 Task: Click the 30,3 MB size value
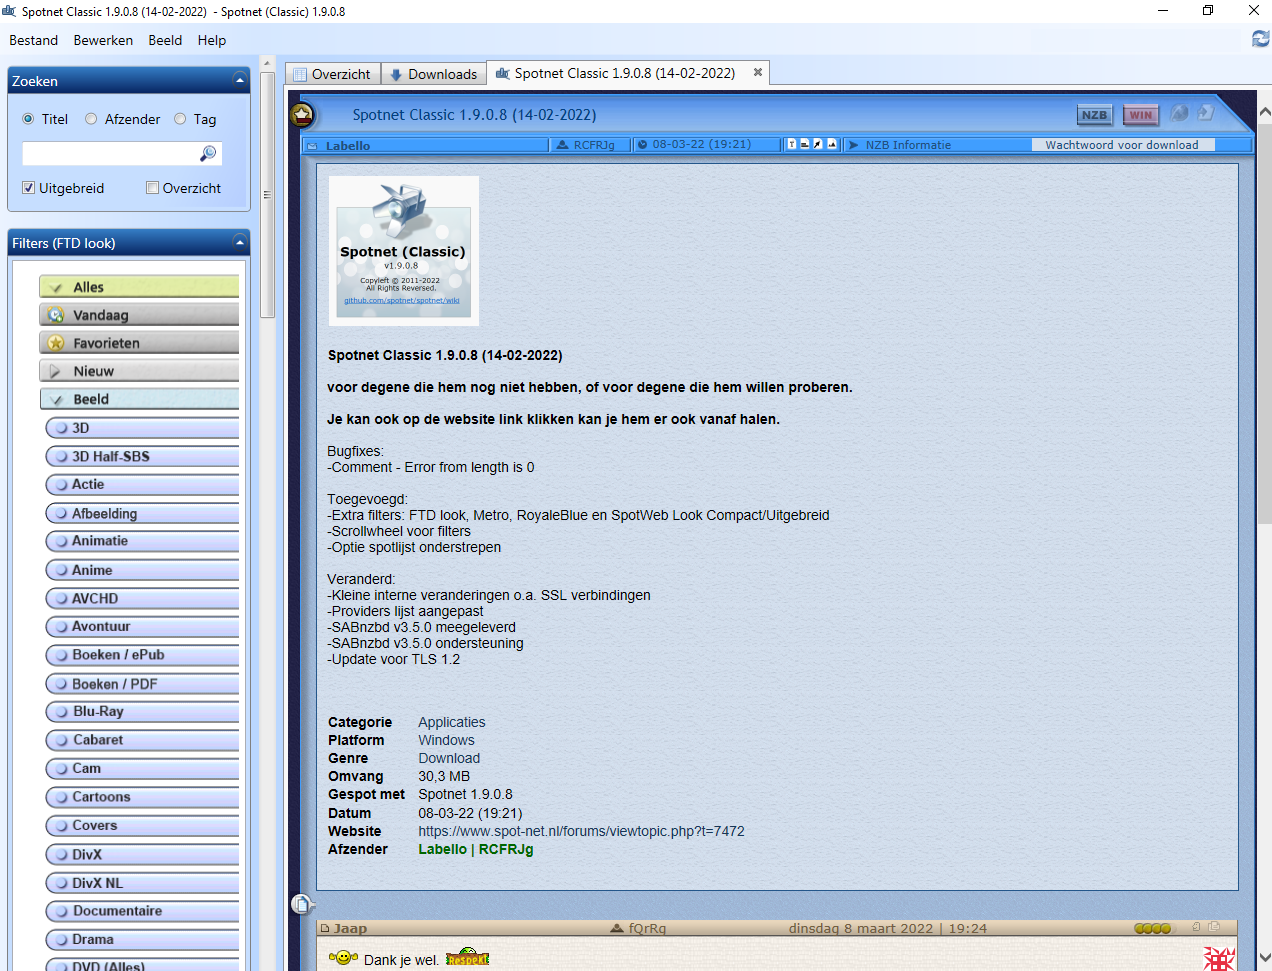(444, 776)
